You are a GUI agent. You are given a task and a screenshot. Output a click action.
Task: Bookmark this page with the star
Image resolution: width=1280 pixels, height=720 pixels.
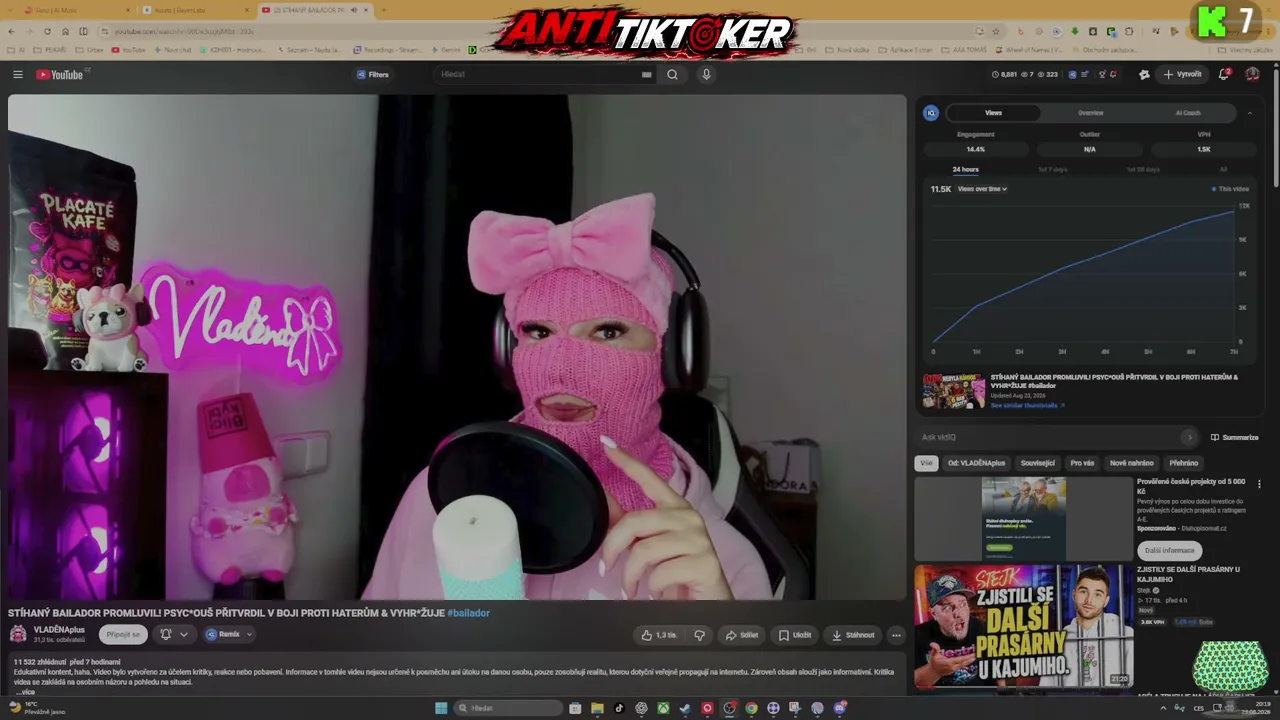pos(995,31)
